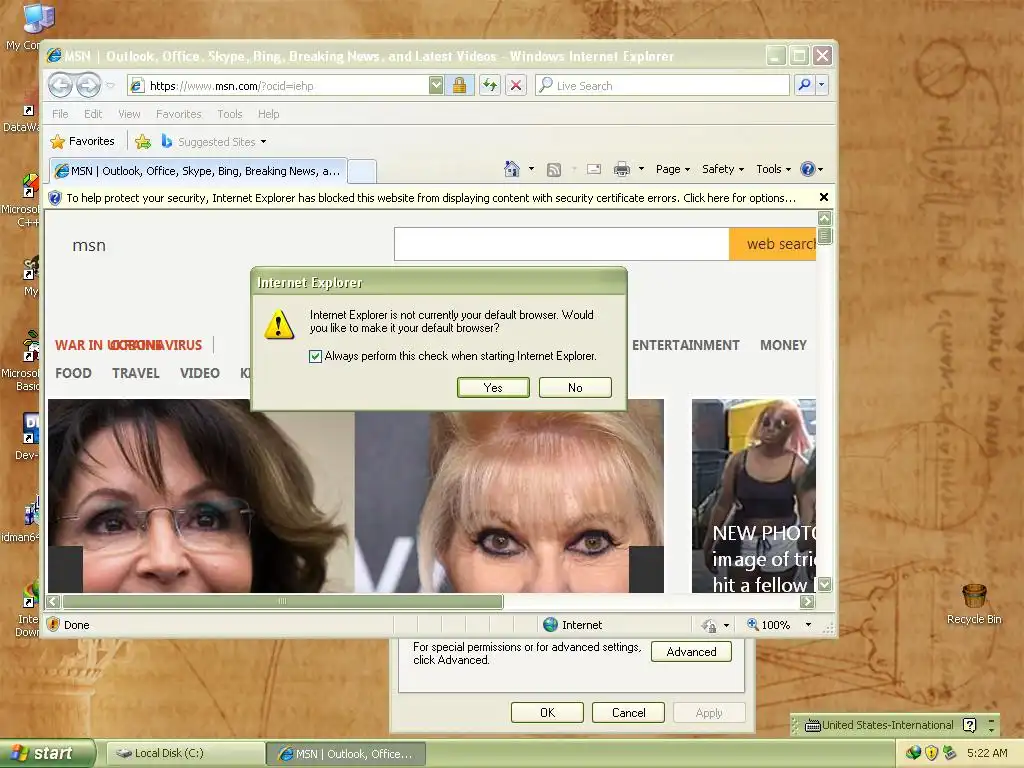
Task: Click status bar shield icon near Done
Action: [x=54, y=624]
